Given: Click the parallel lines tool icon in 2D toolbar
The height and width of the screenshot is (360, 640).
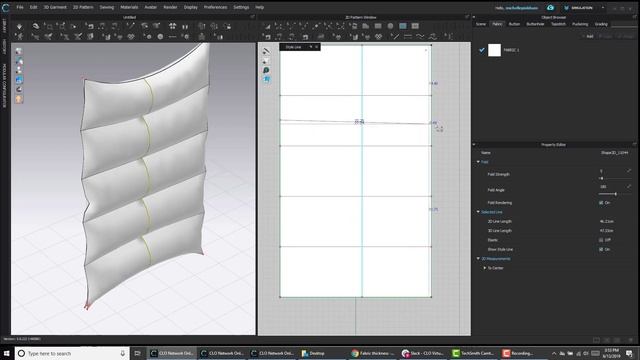Looking at the screenshot, I should coord(407,37).
